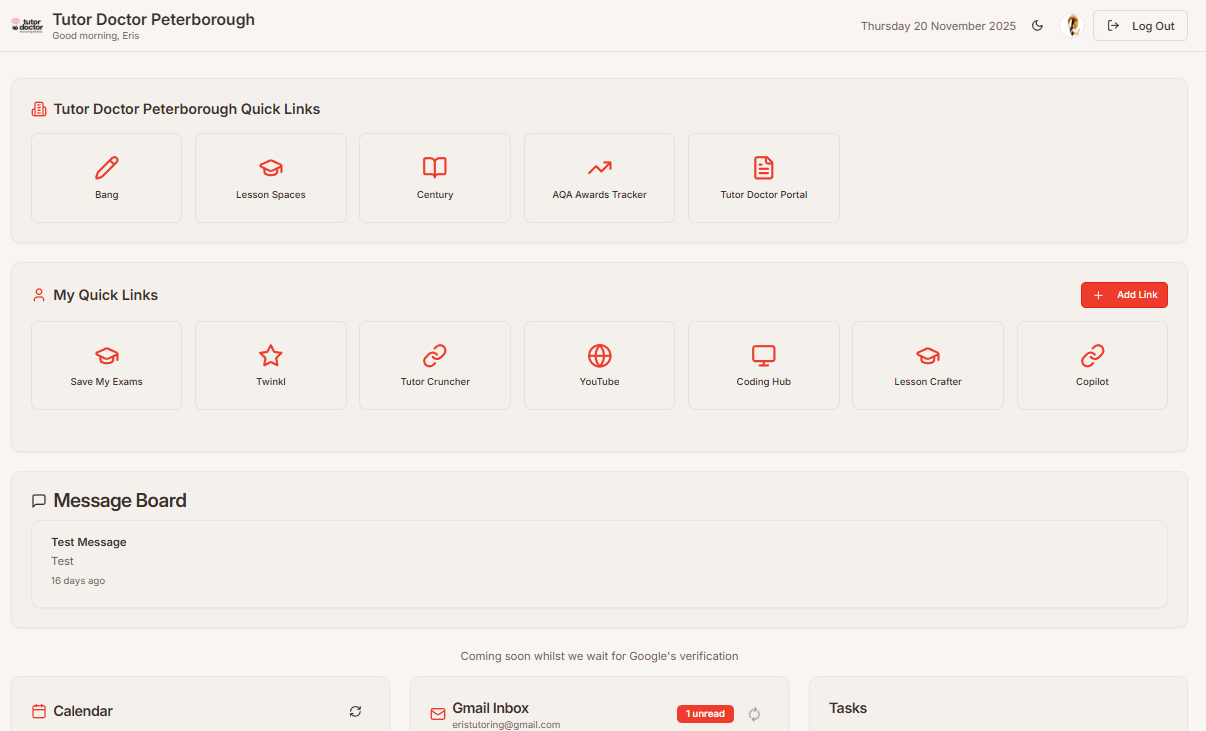Open the Lesson Spaces quick link

[270, 177]
